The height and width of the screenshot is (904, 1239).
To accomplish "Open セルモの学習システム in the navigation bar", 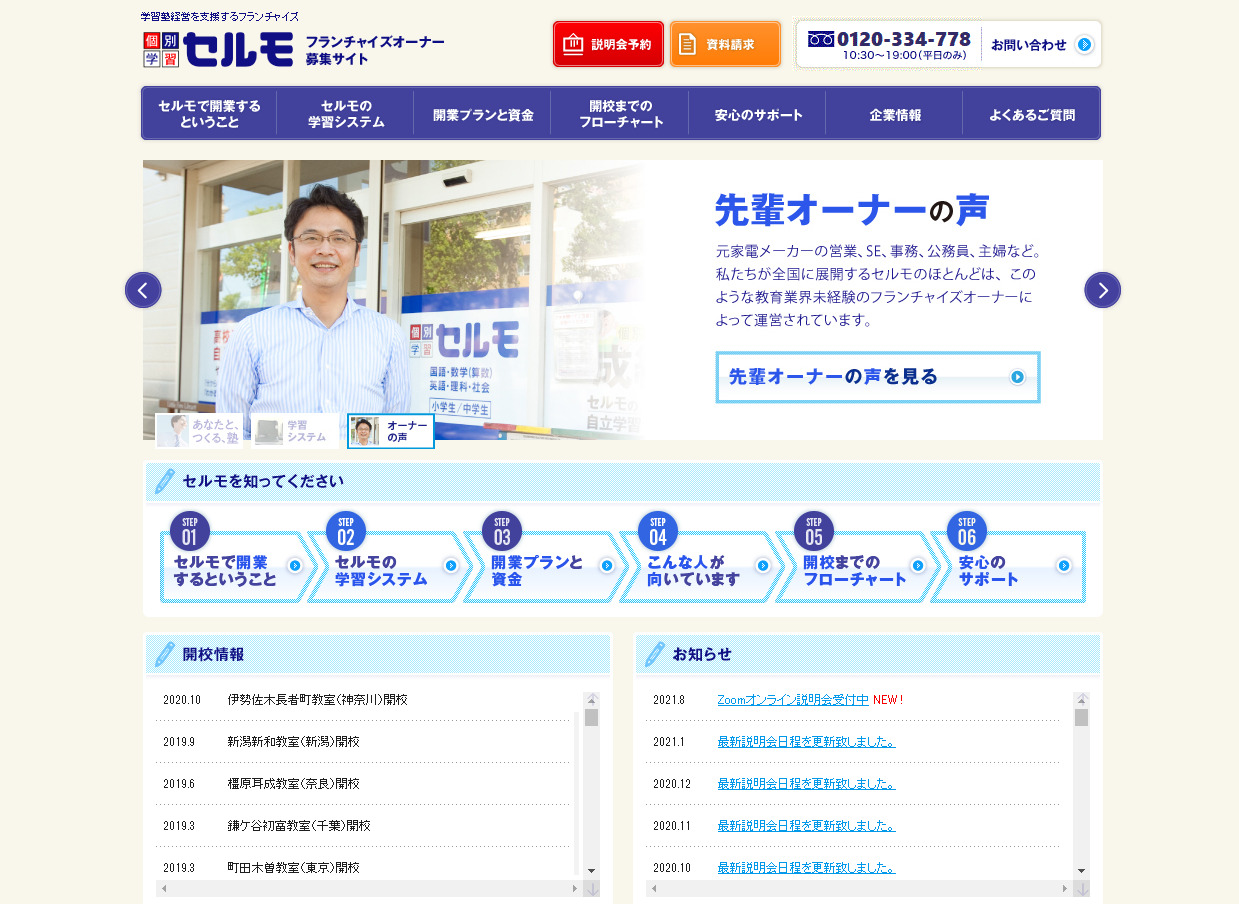I will (x=346, y=113).
